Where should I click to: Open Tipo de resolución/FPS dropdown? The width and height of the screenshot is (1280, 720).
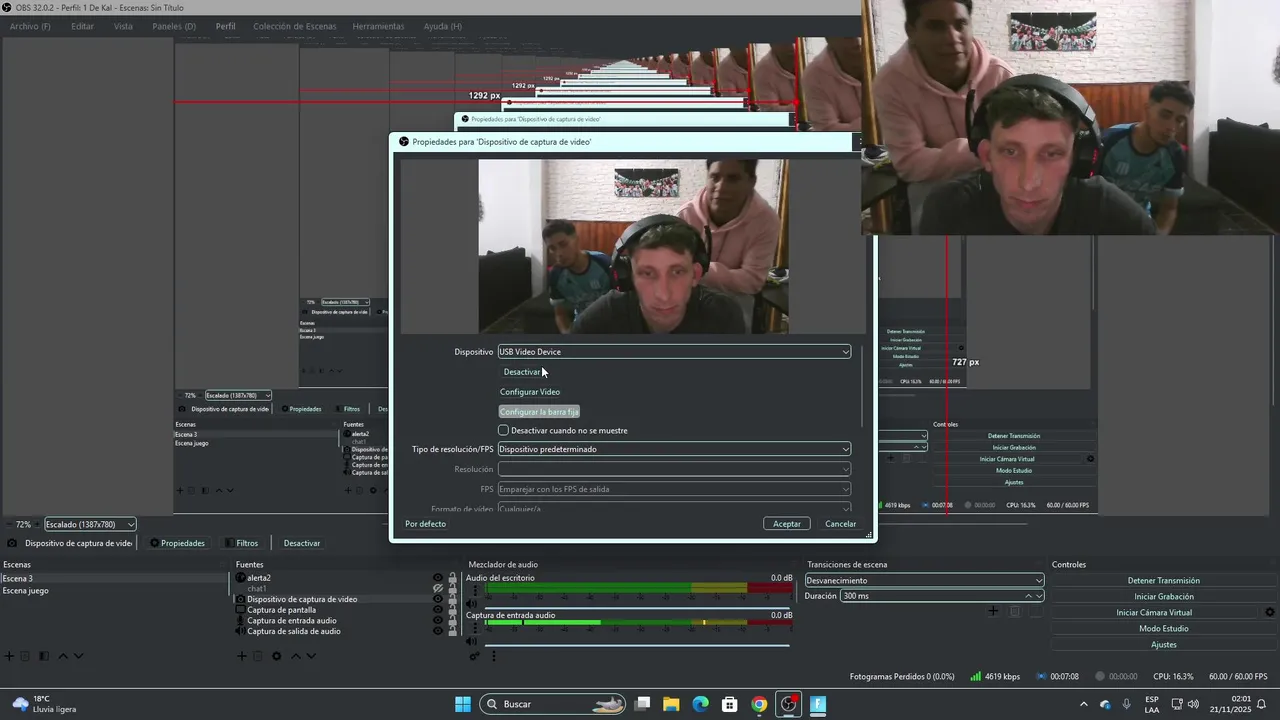[674, 449]
